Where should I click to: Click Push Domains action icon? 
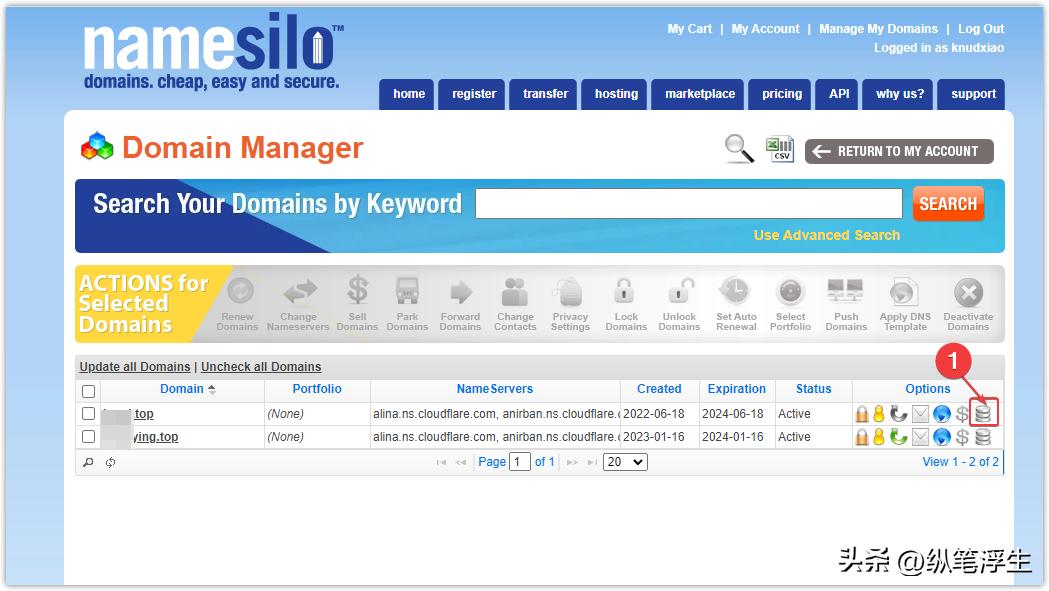pos(846,291)
